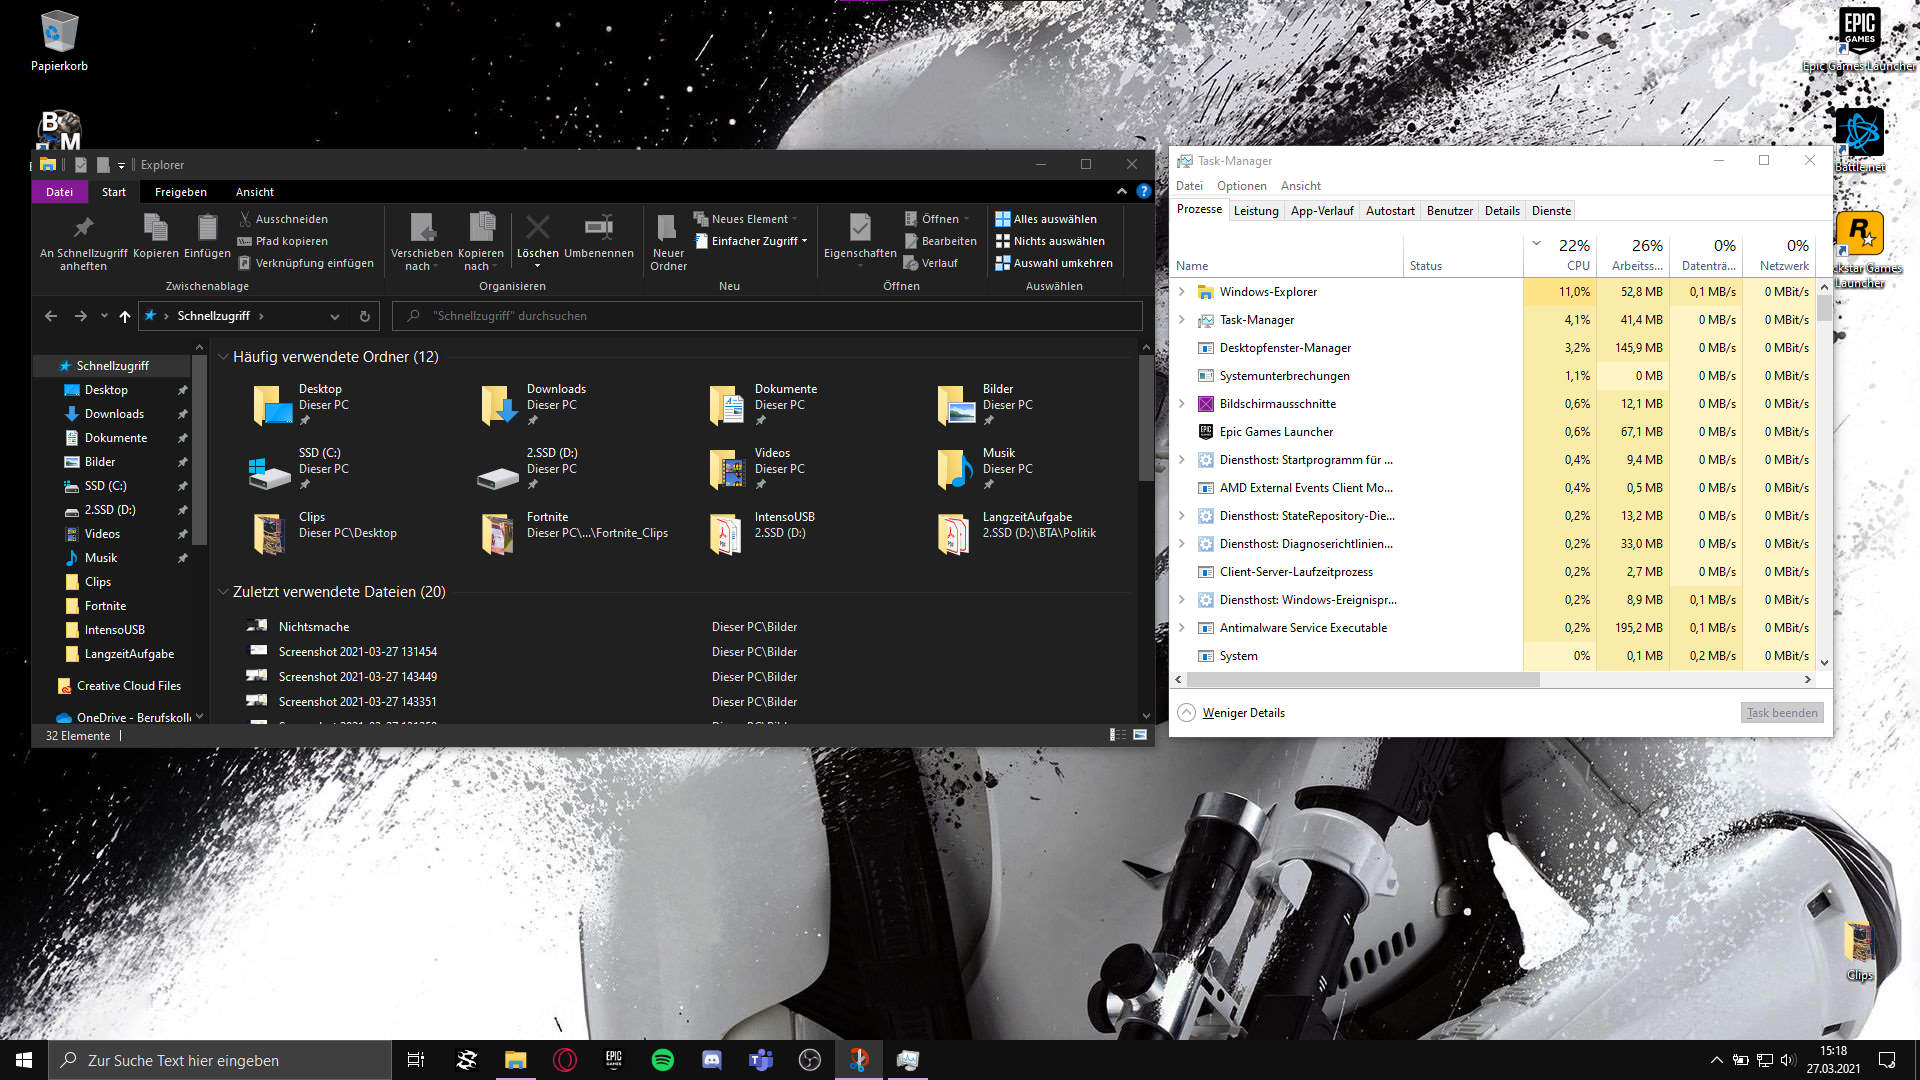Screen dimensions: 1920x1080
Task: Click the Task beenden button
Action: point(1782,713)
